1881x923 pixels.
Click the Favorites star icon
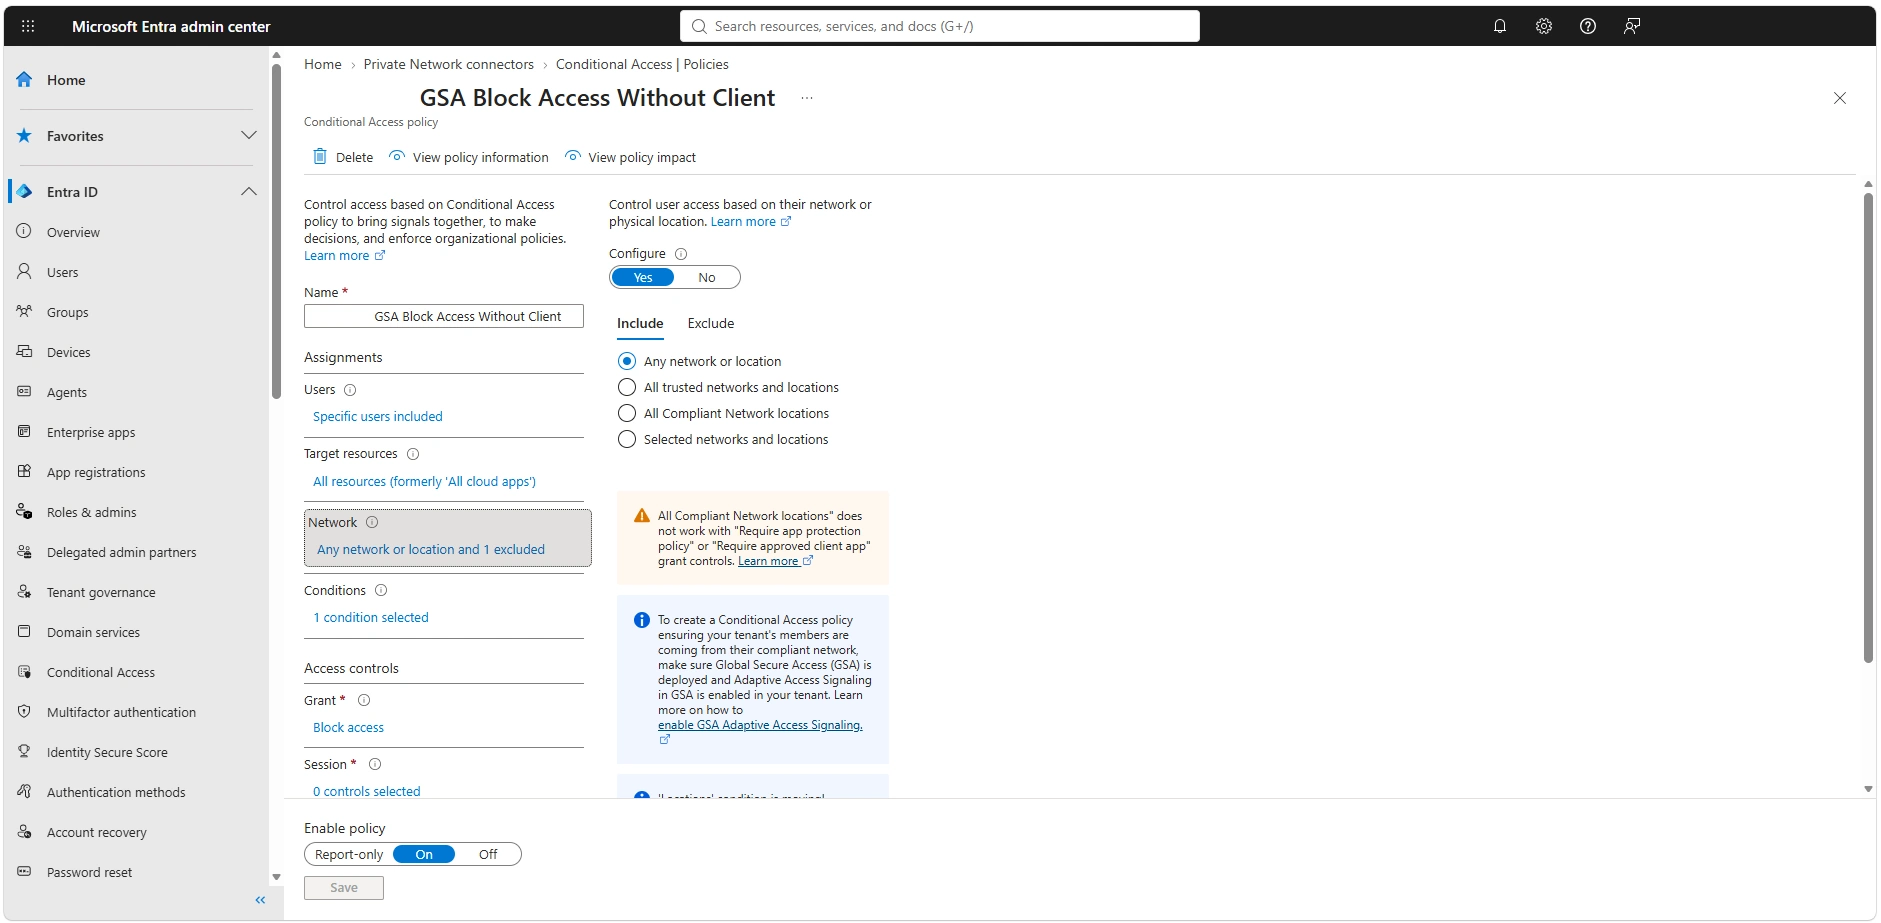point(25,136)
